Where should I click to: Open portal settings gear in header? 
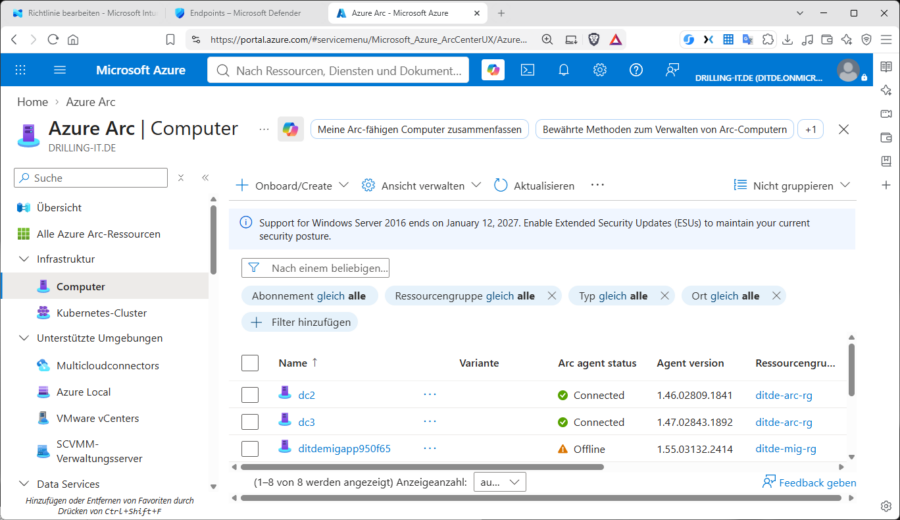[x=600, y=70]
